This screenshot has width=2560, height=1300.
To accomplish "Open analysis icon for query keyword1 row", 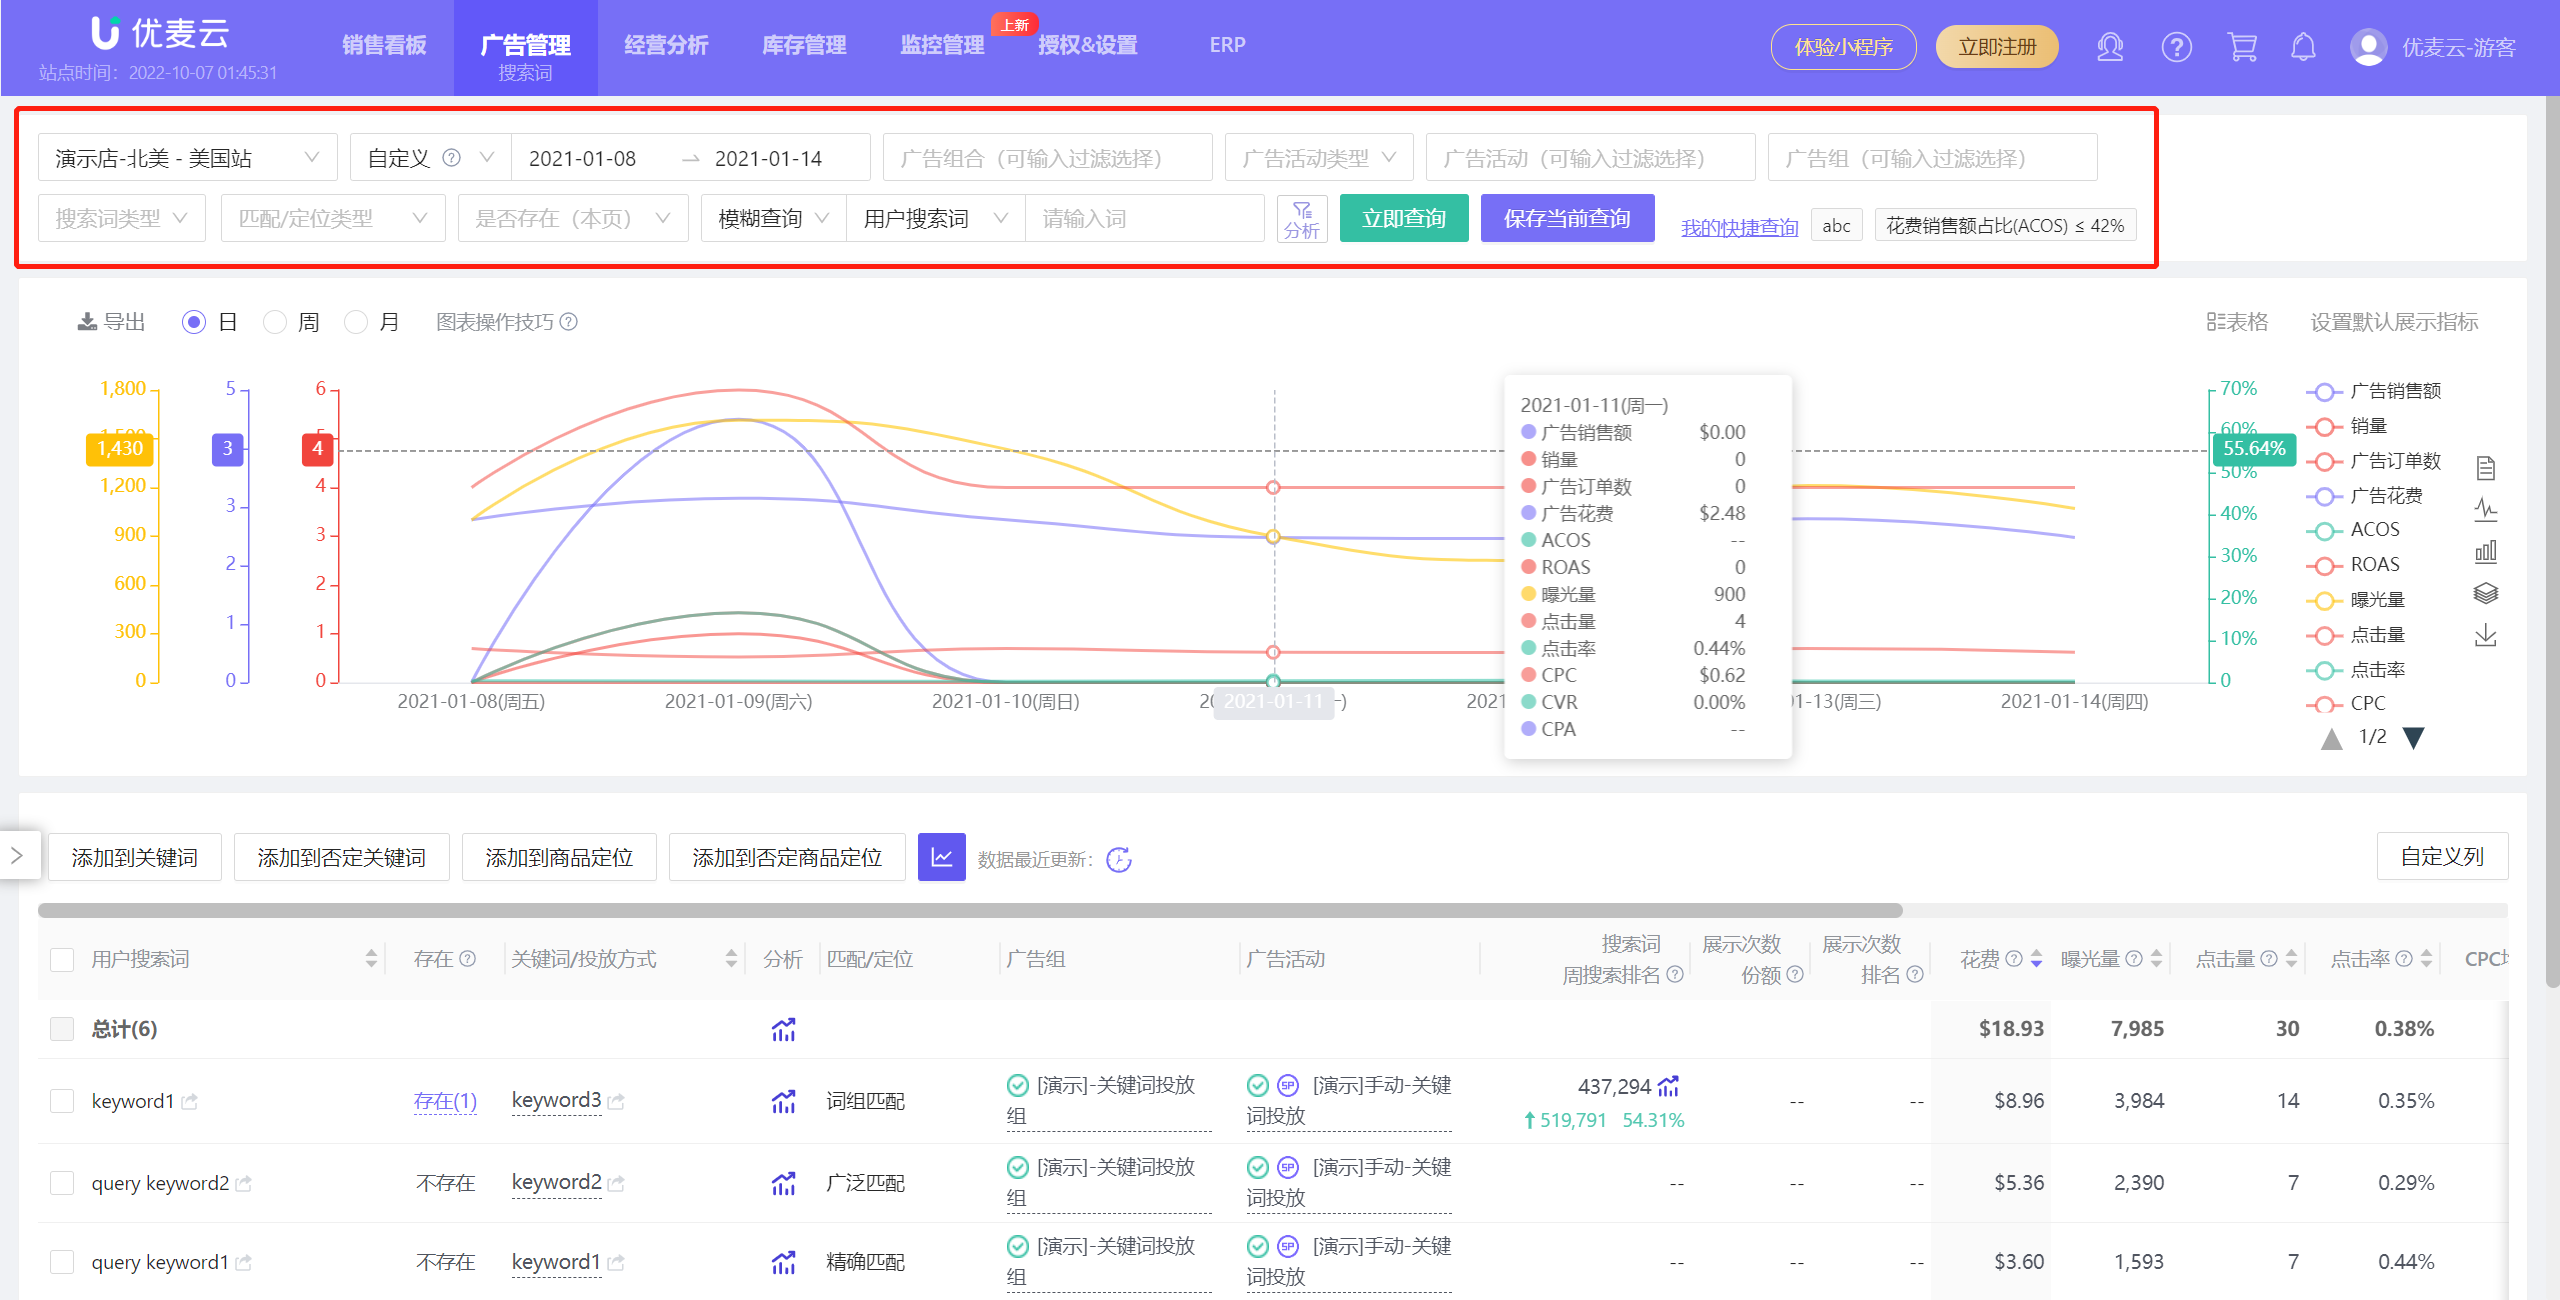I will [x=783, y=1262].
